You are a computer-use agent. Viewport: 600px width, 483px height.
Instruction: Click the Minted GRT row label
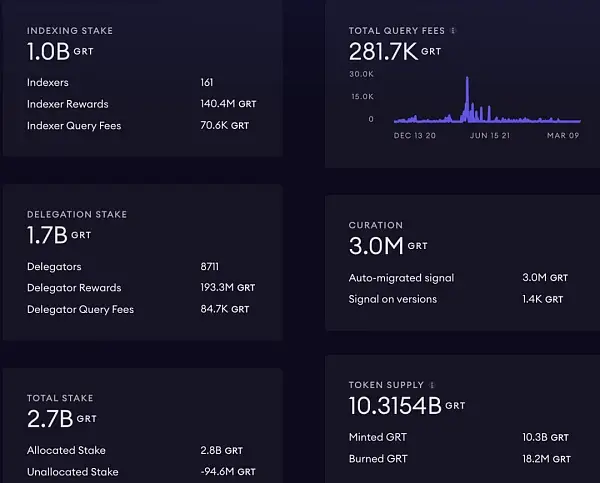pos(379,438)
